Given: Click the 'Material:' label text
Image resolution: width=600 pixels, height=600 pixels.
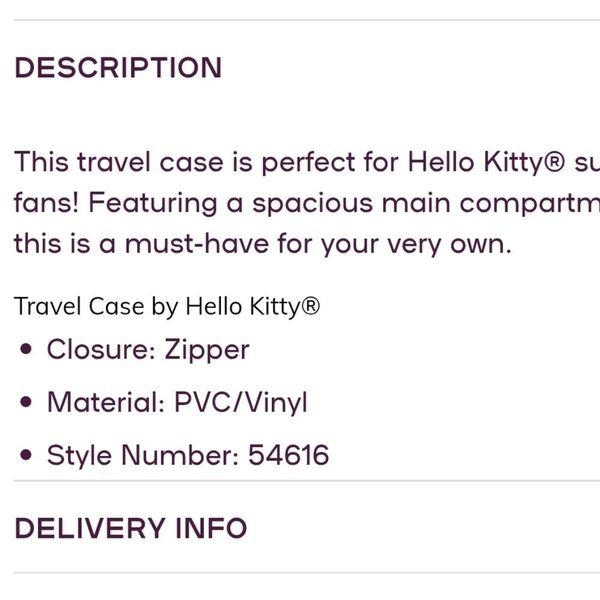Looking at the screenshot, I should coord(106,402).
